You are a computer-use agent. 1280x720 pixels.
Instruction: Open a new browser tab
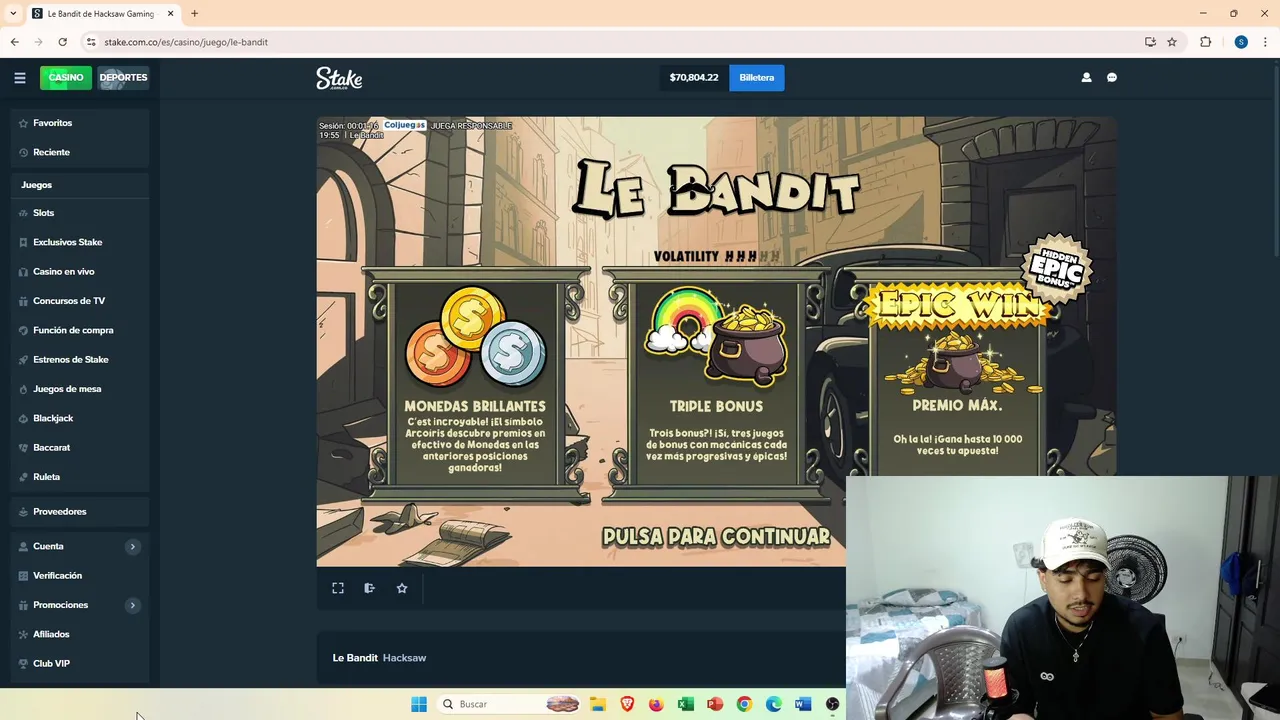point(194,13)
